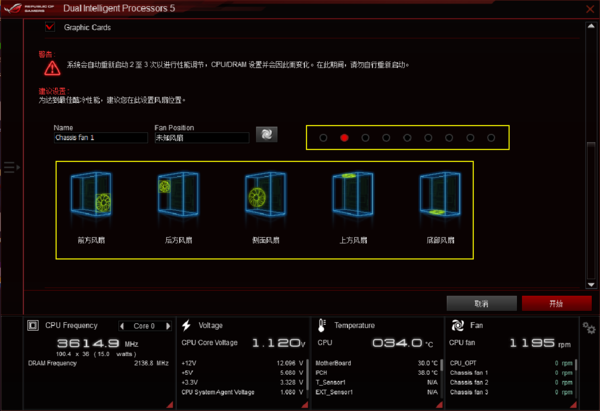The height and width of the screenshot is (411, 600).
Task: Click the scroll down arrow of main panel
Action: [x=591, y=284]
